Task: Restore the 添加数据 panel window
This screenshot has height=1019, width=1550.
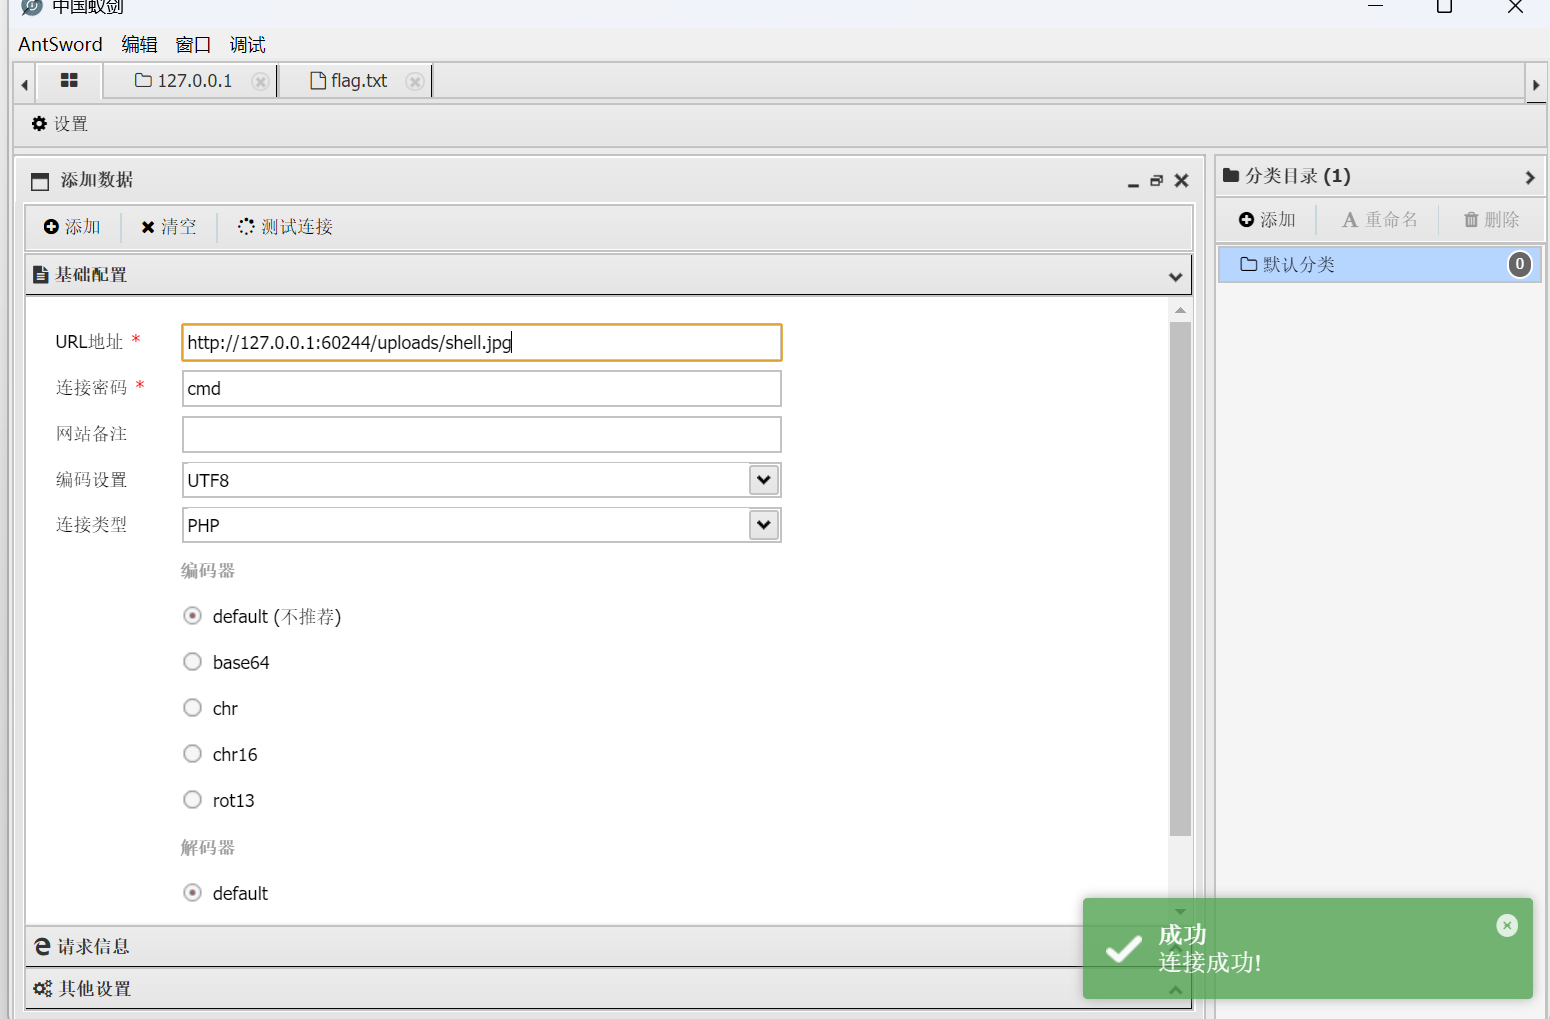Action: point(1157,181)
